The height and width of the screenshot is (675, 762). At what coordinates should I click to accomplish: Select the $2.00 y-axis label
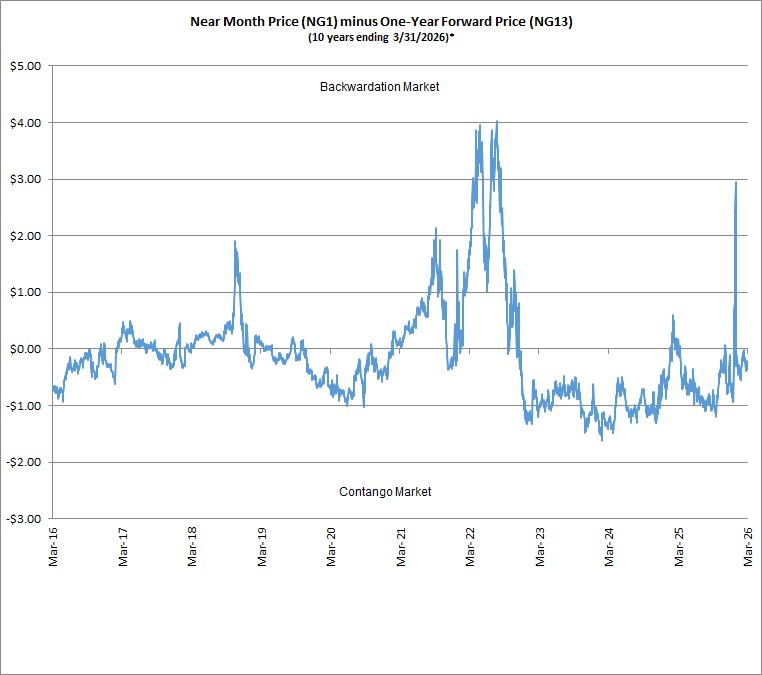point(26,236)
